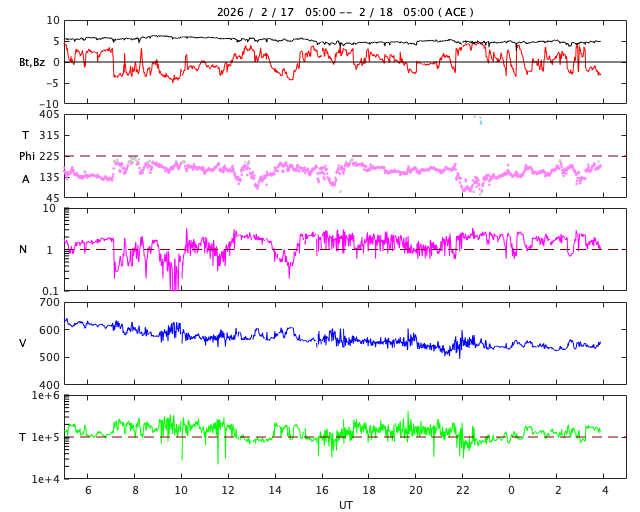This screenshot has width=640, height=512.
Task: Click the 12 tick on the UT axis
Action: (228, 490)
